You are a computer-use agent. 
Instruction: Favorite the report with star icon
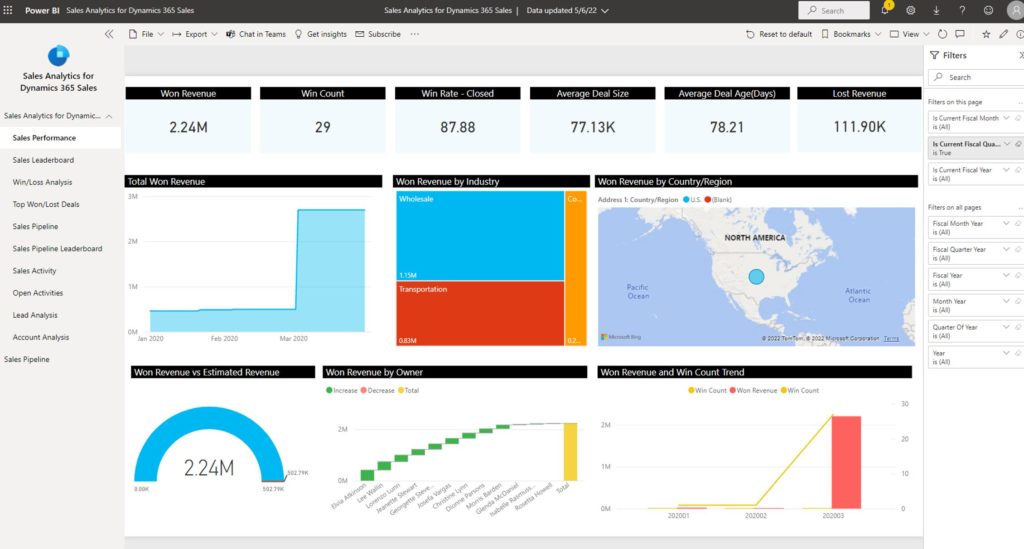tap(986, 34)
